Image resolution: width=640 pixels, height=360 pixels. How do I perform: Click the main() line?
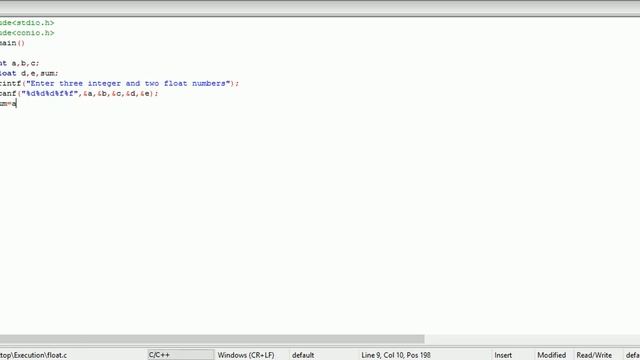pyautogui.click(x=12, y=43)
